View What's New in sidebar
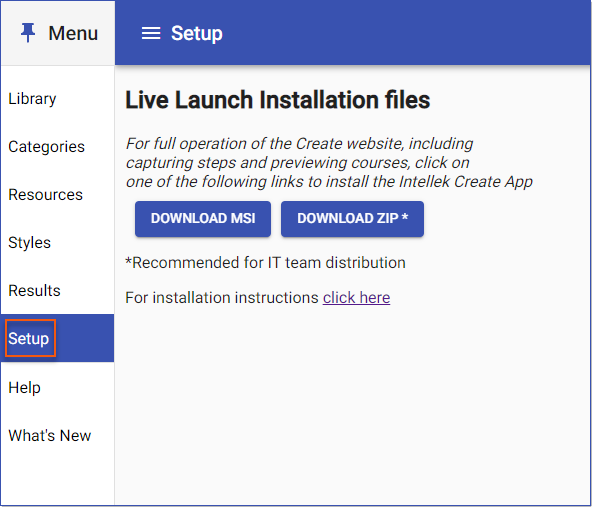The width and height of the screenshot is (594, 509). [x=58, y=436]
